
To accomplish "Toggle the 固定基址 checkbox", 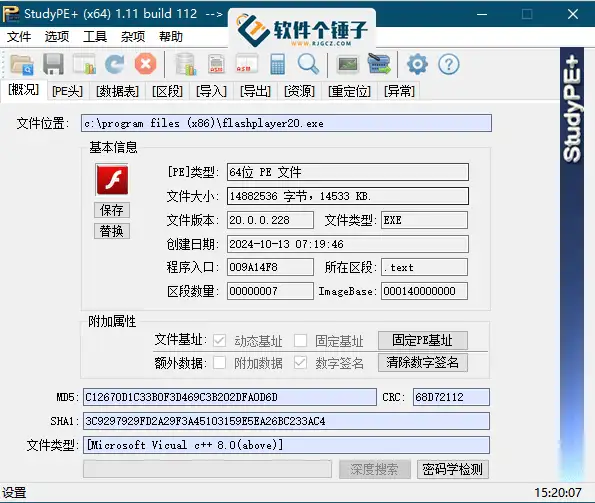I will (301, 340).
